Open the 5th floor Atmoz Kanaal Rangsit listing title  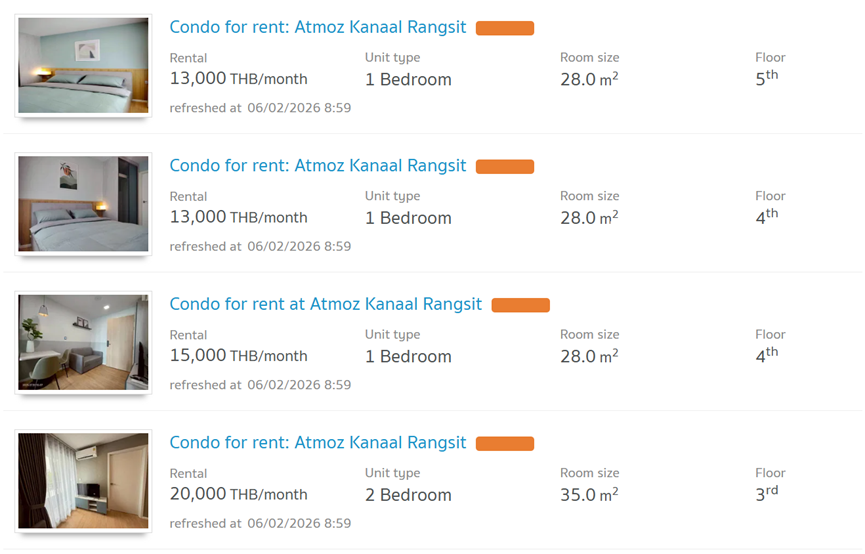click(x=318, y=28)
